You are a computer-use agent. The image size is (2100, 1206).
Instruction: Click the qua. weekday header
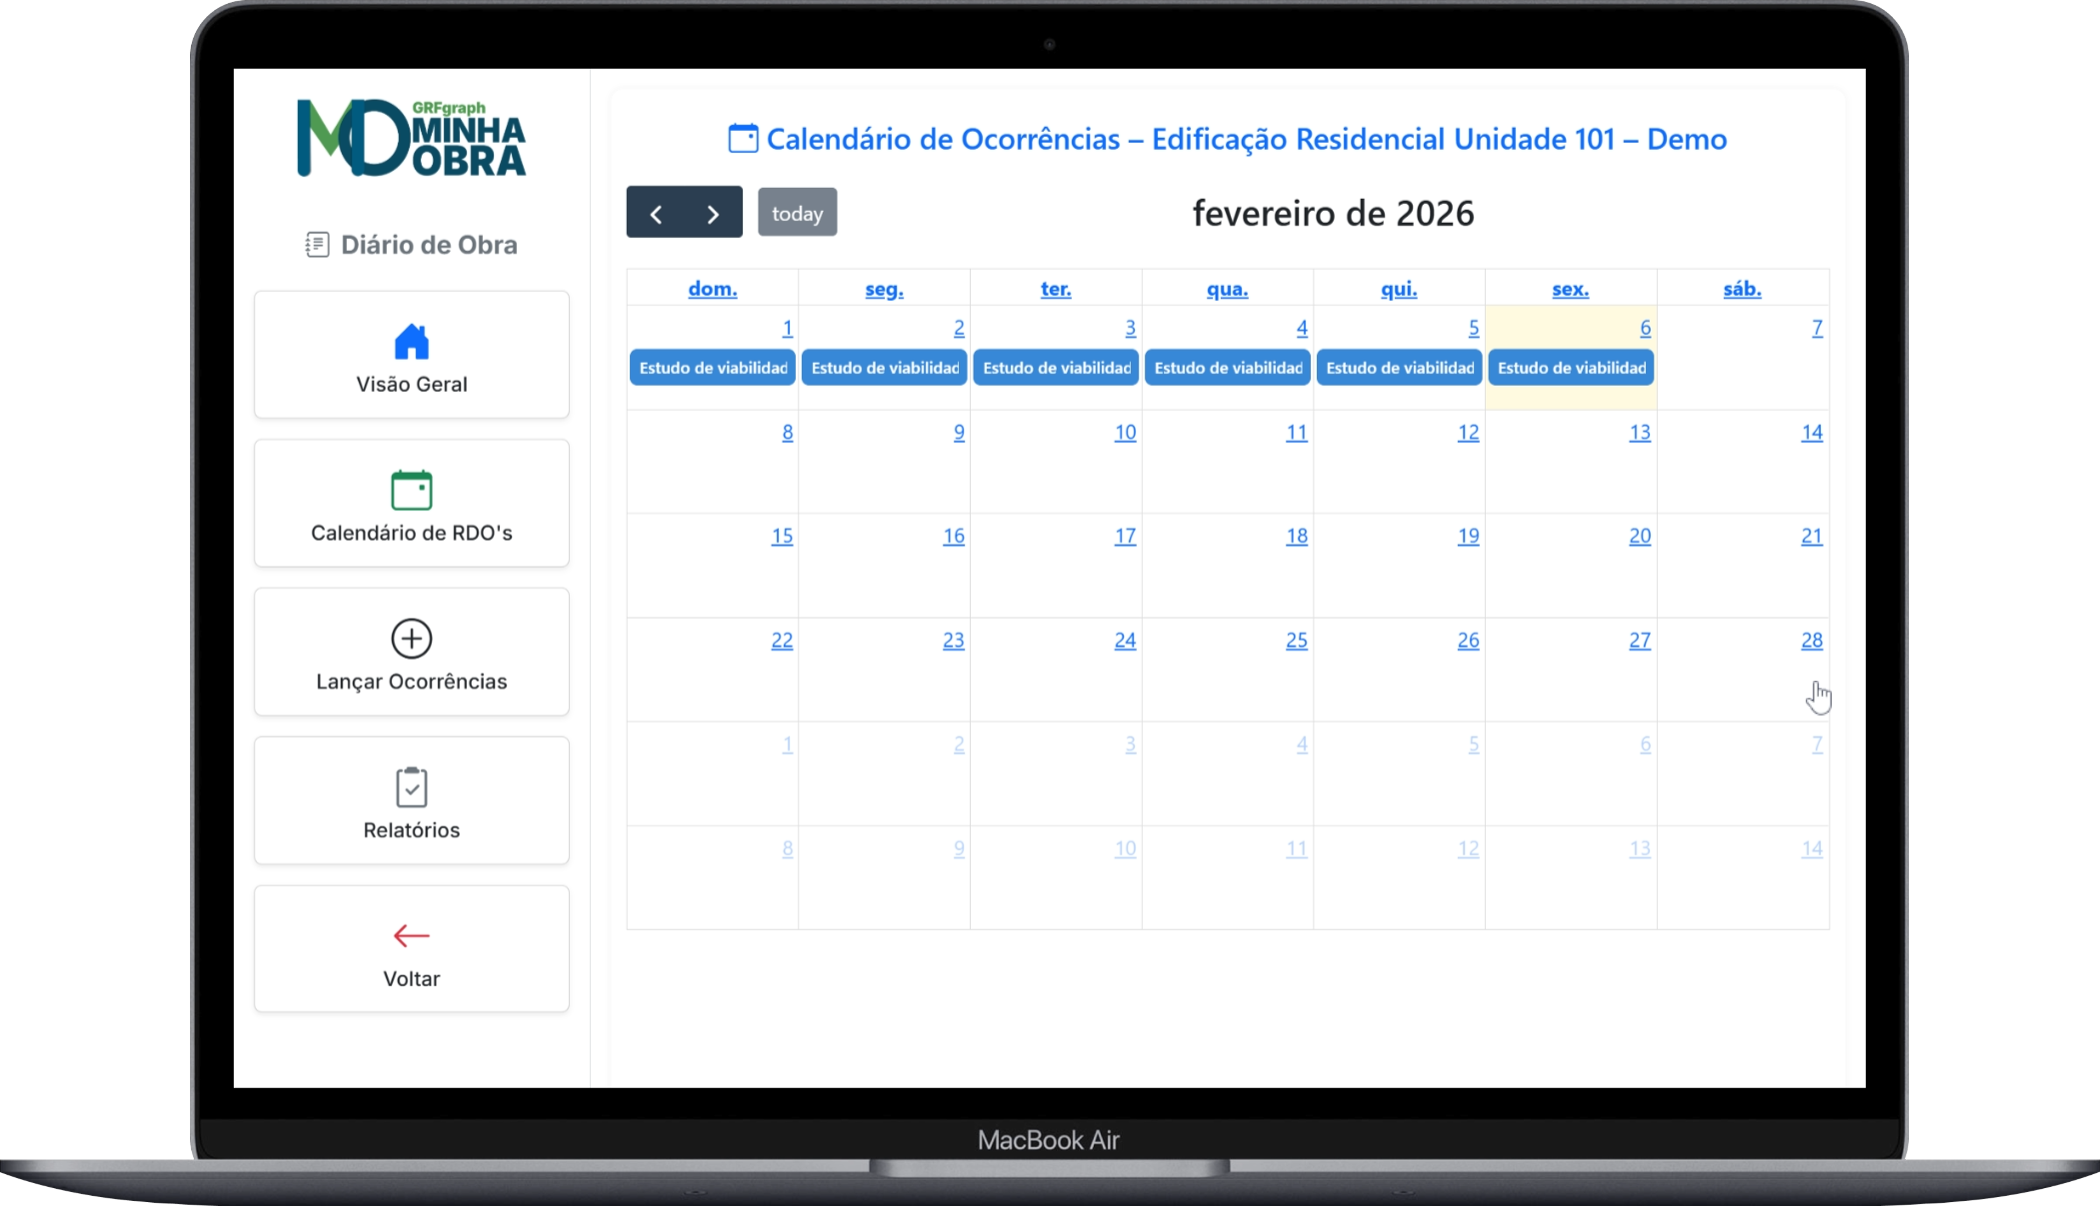(1227, 289)
